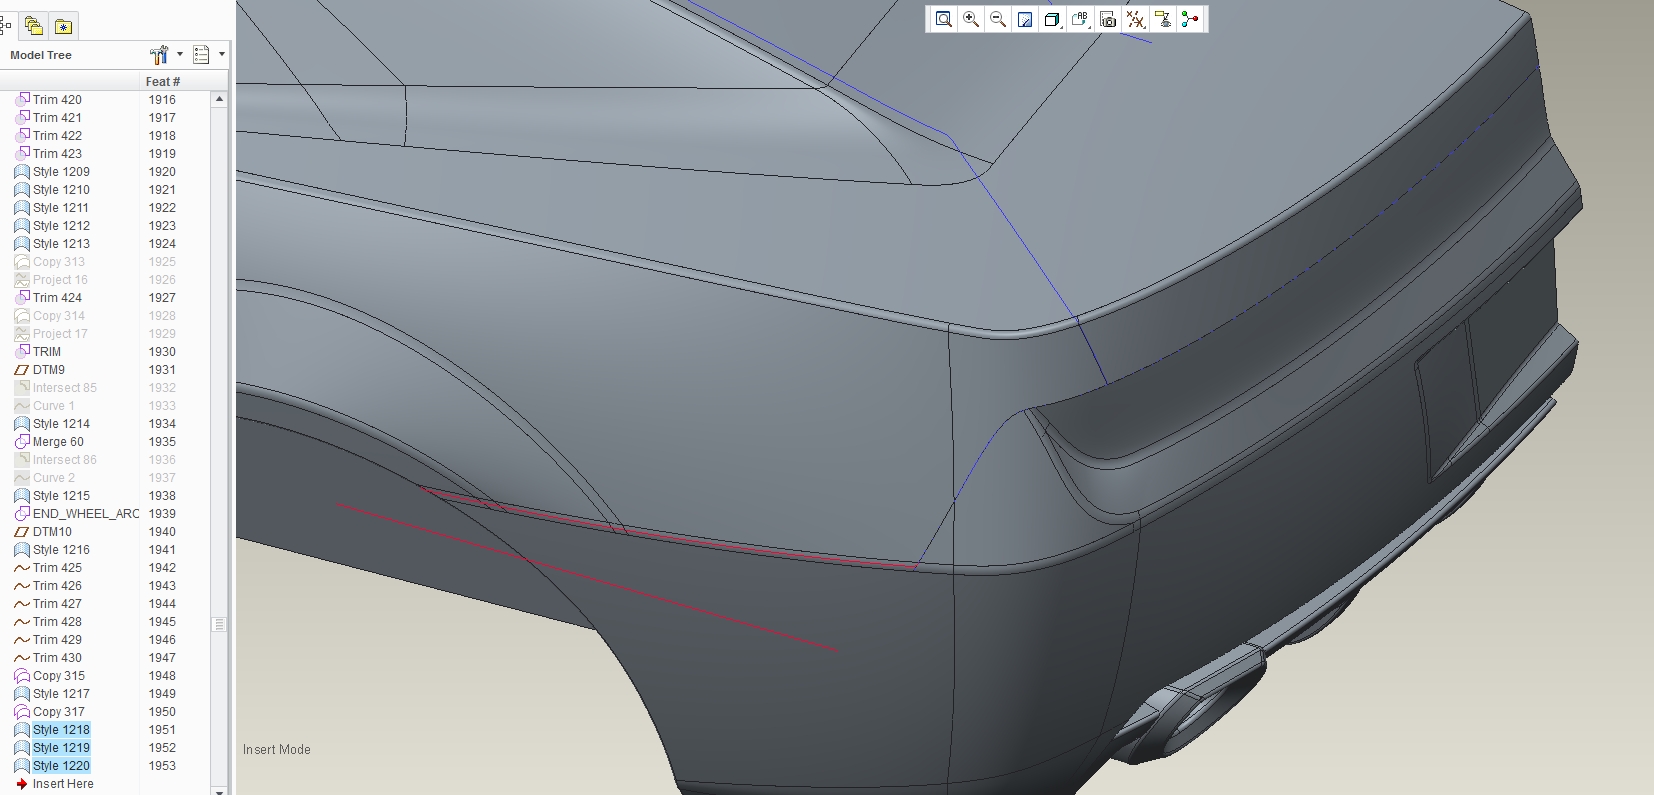
Task: Click the Feat # column header
Action: (163, 81)
